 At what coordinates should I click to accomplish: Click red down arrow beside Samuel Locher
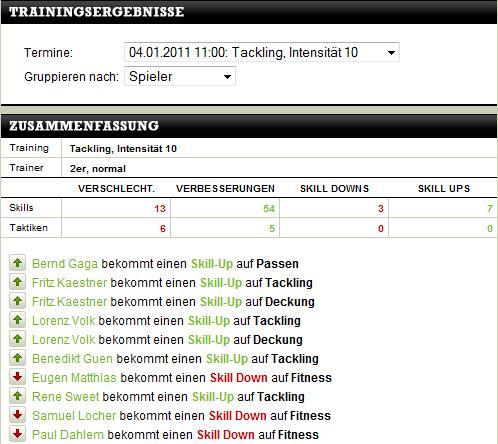[x=17, y=415]
